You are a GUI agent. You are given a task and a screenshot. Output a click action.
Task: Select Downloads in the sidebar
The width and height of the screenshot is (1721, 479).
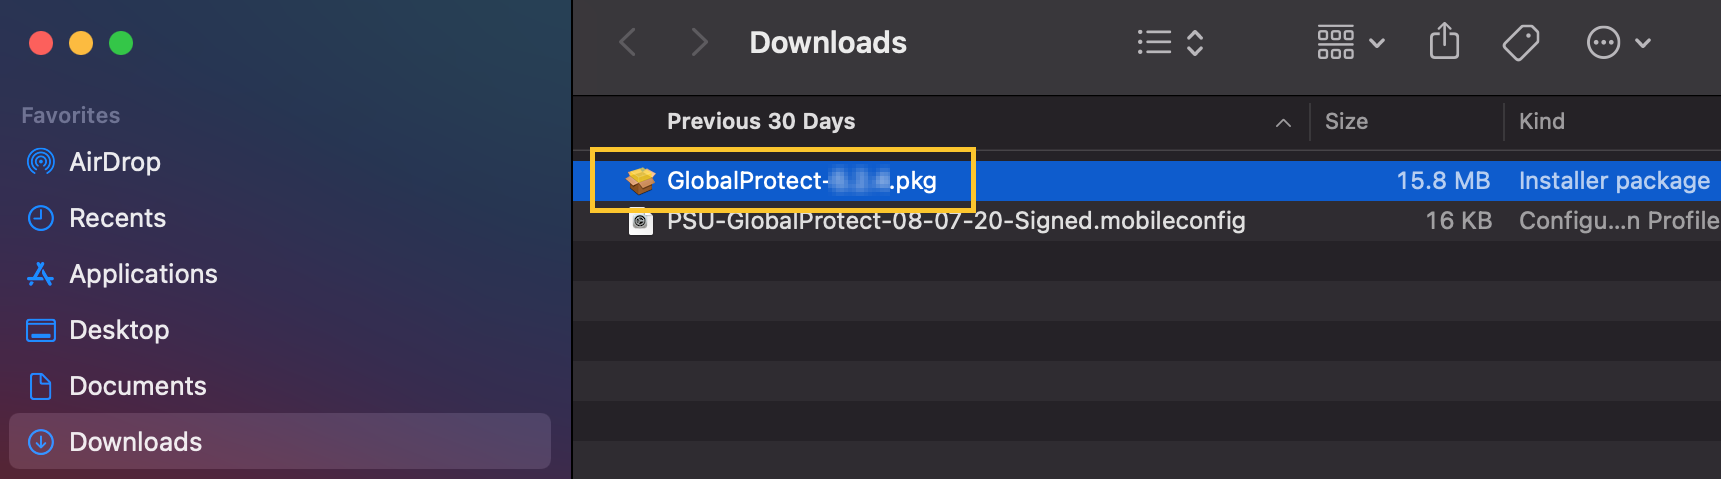[135, 442]
